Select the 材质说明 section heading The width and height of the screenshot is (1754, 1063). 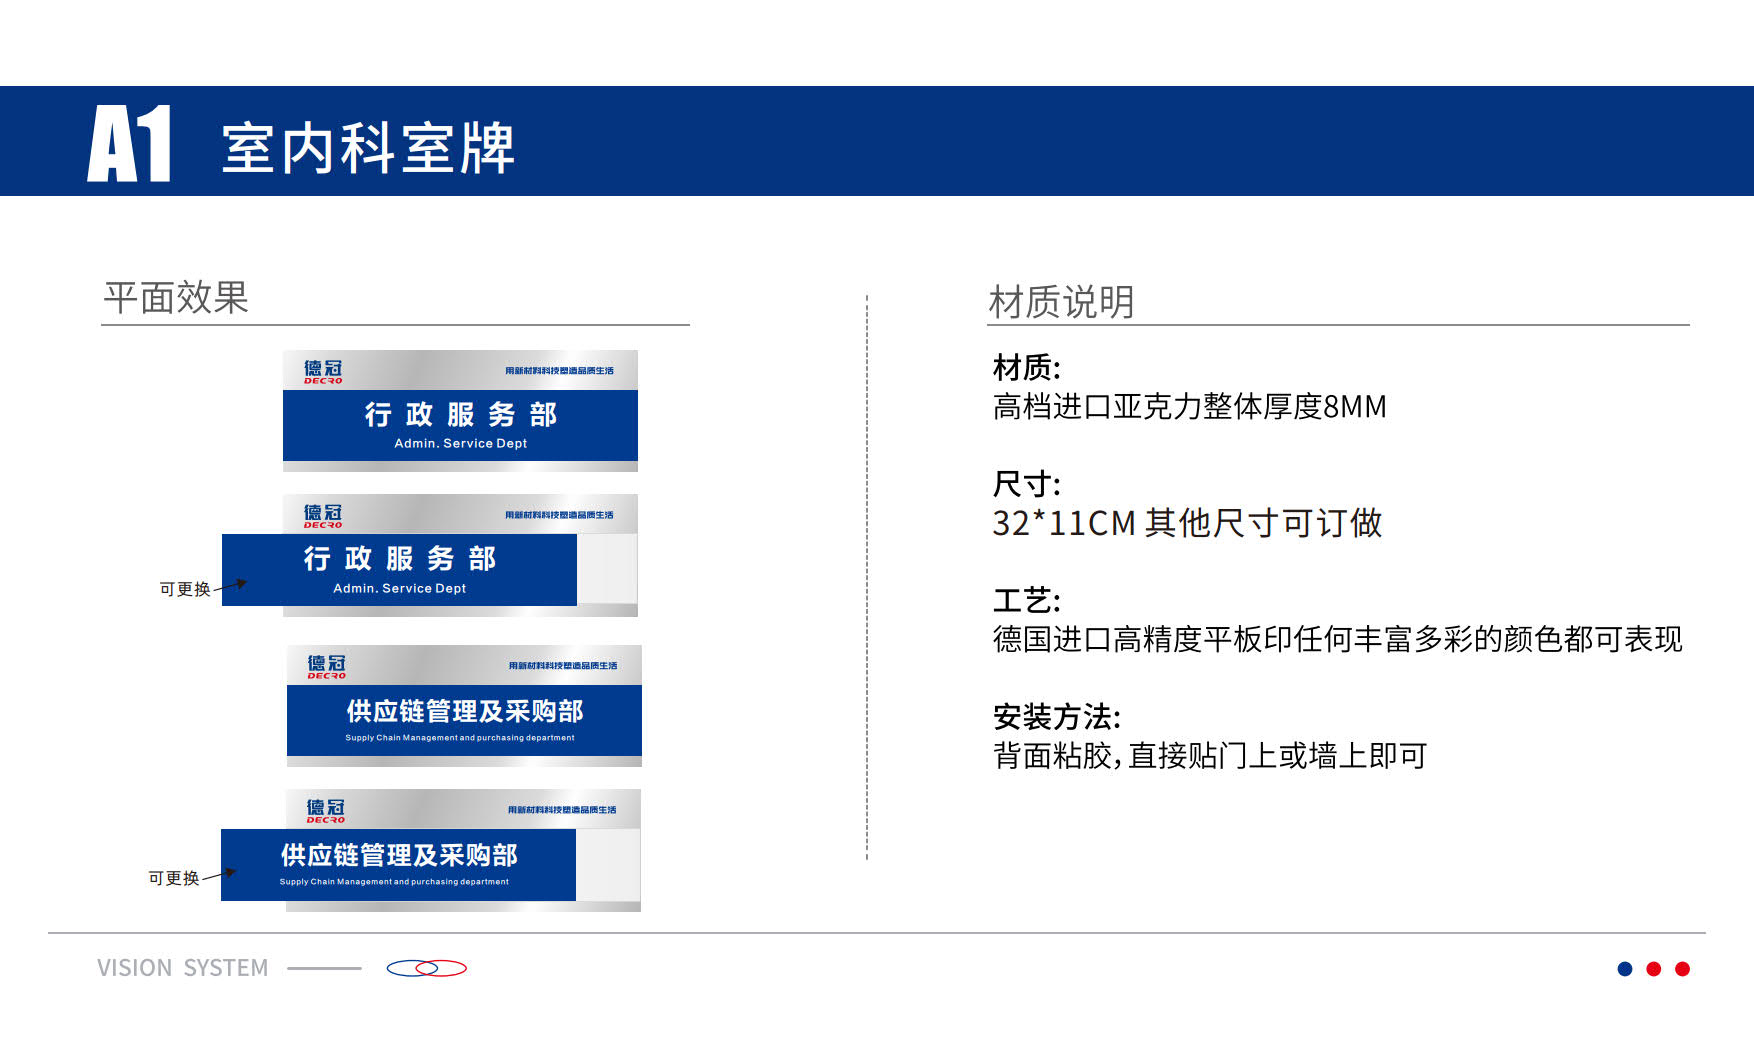pyautogui.click(x=1061, y=302)
